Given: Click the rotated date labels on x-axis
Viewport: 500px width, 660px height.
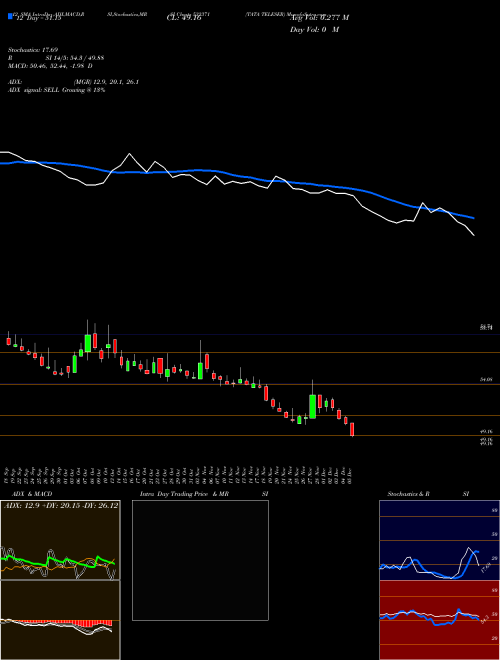Looking at the screenshot, I should pyautogui.click(x=179, y=476).
